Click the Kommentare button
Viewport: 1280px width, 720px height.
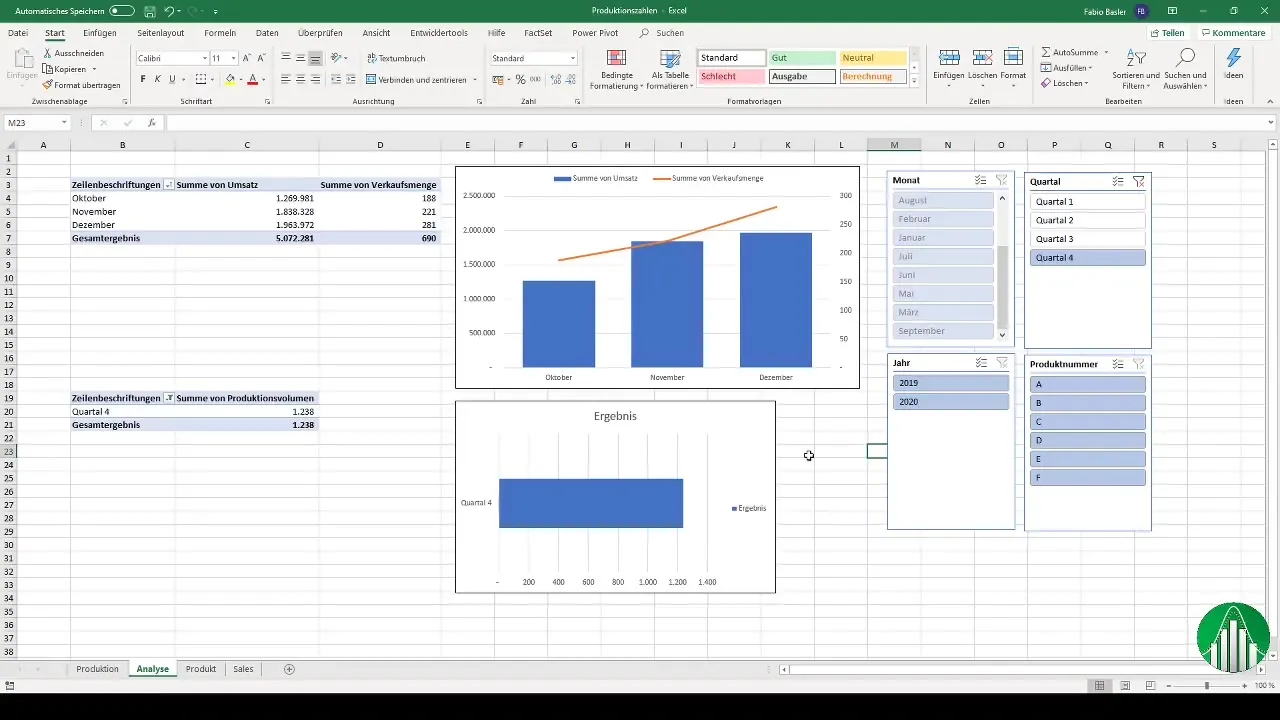coord(1233,33)
